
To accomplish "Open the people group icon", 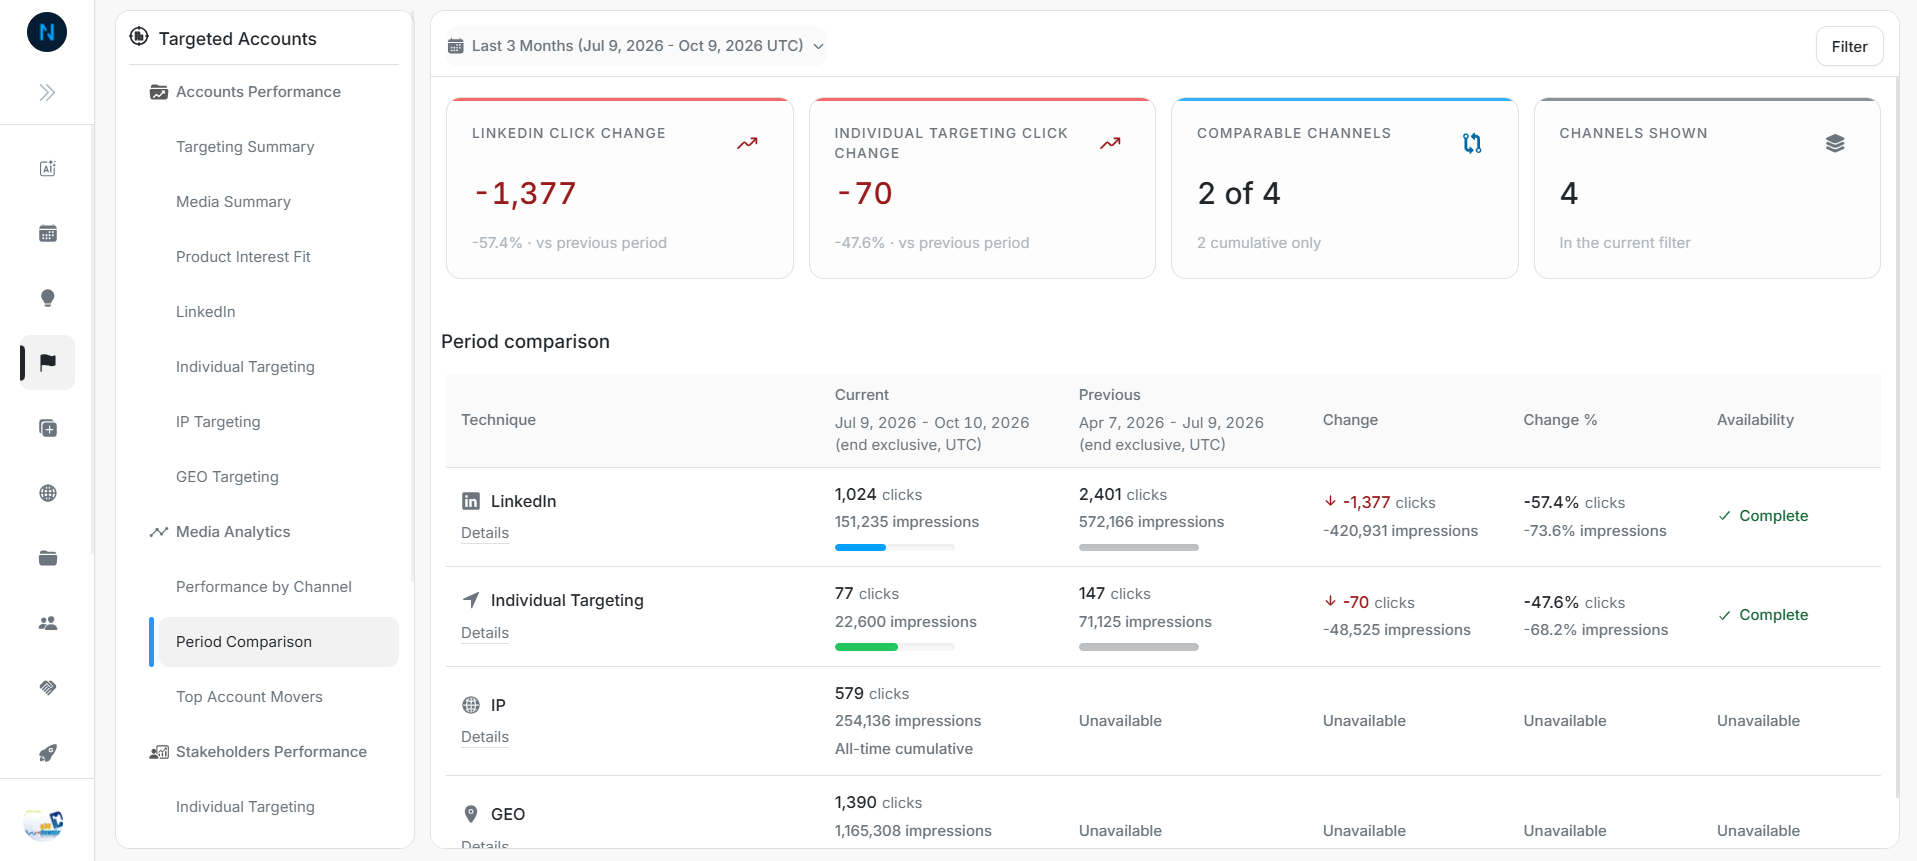I will 47,623.
